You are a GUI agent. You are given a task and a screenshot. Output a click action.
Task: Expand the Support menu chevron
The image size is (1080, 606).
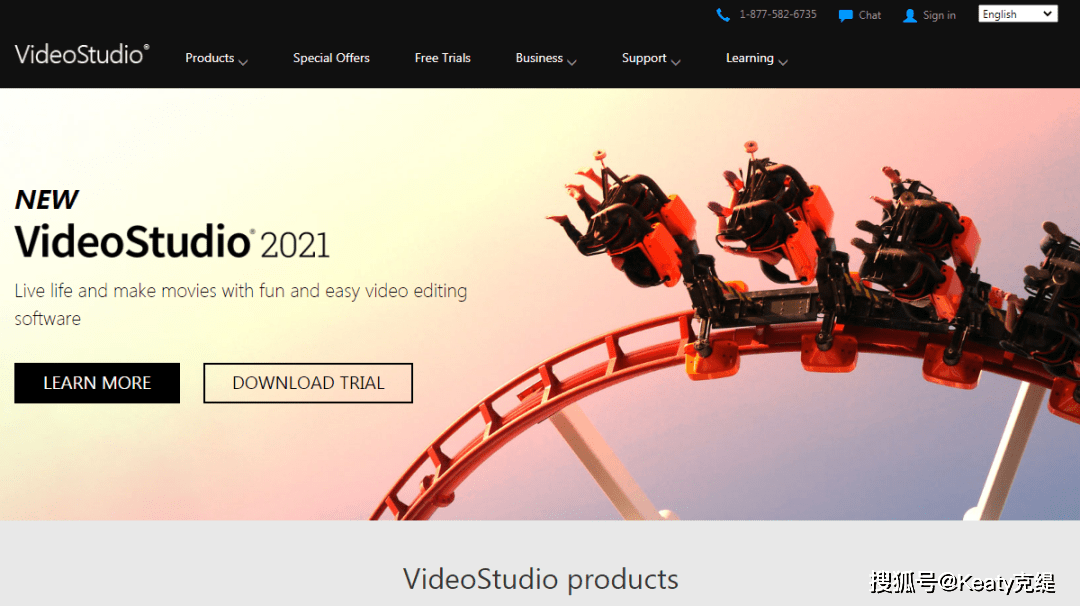coord(676,61)
